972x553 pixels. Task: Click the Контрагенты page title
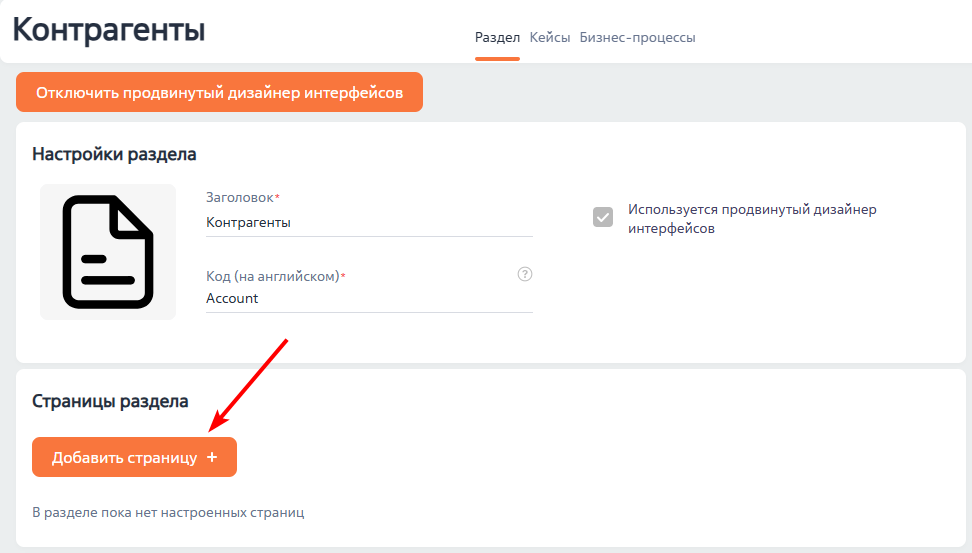[x=108, y=29]
